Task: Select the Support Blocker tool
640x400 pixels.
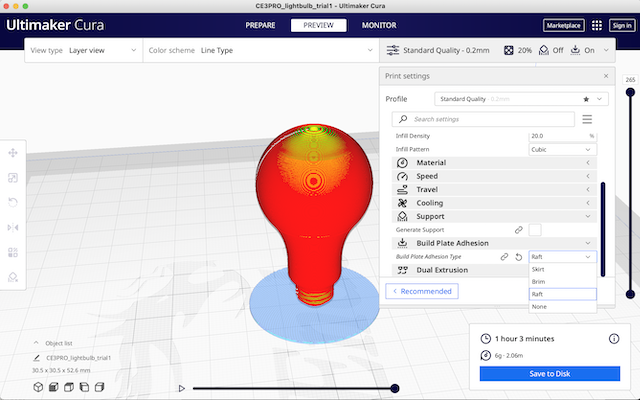Action: point(13,277)
